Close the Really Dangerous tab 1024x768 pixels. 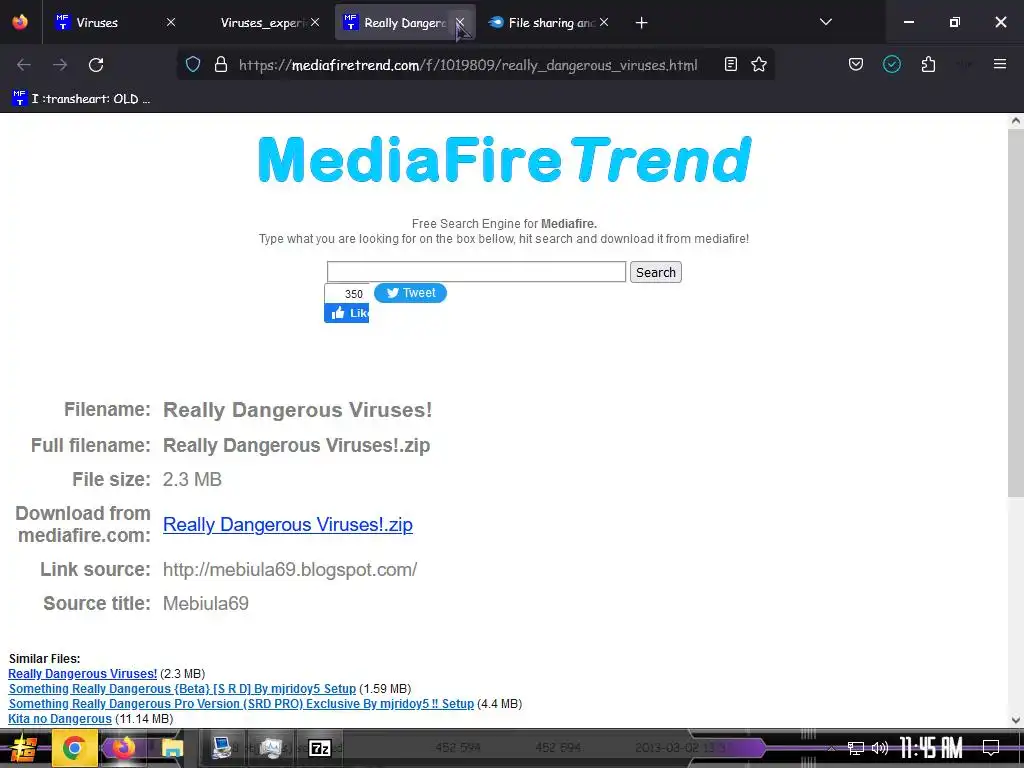coord(460,22)
